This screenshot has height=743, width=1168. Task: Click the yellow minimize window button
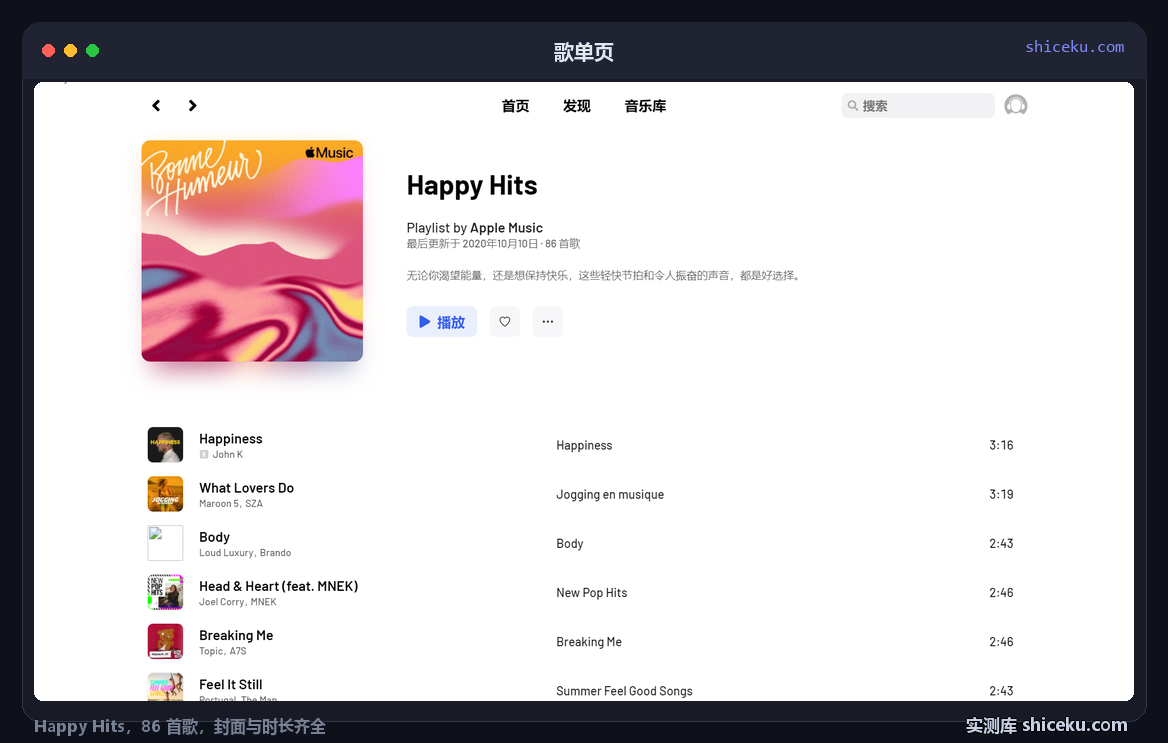(x=71, y=51)
